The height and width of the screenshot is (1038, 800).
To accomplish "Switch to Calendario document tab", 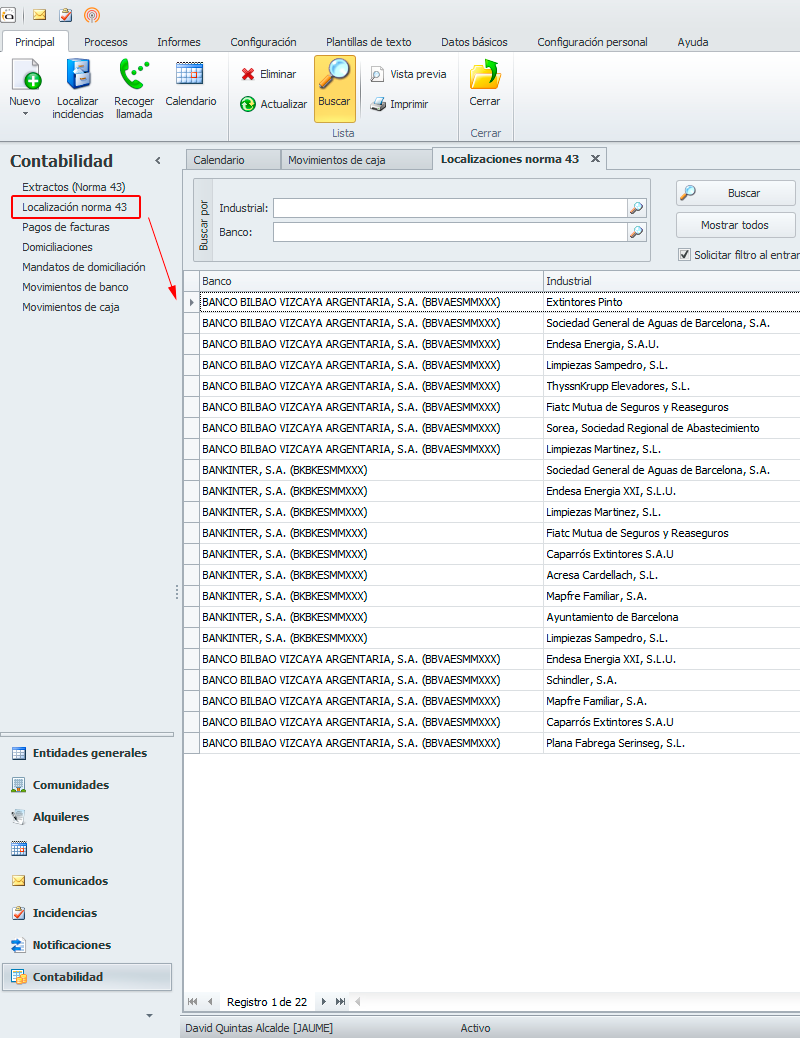I will [x=232, y=160].
